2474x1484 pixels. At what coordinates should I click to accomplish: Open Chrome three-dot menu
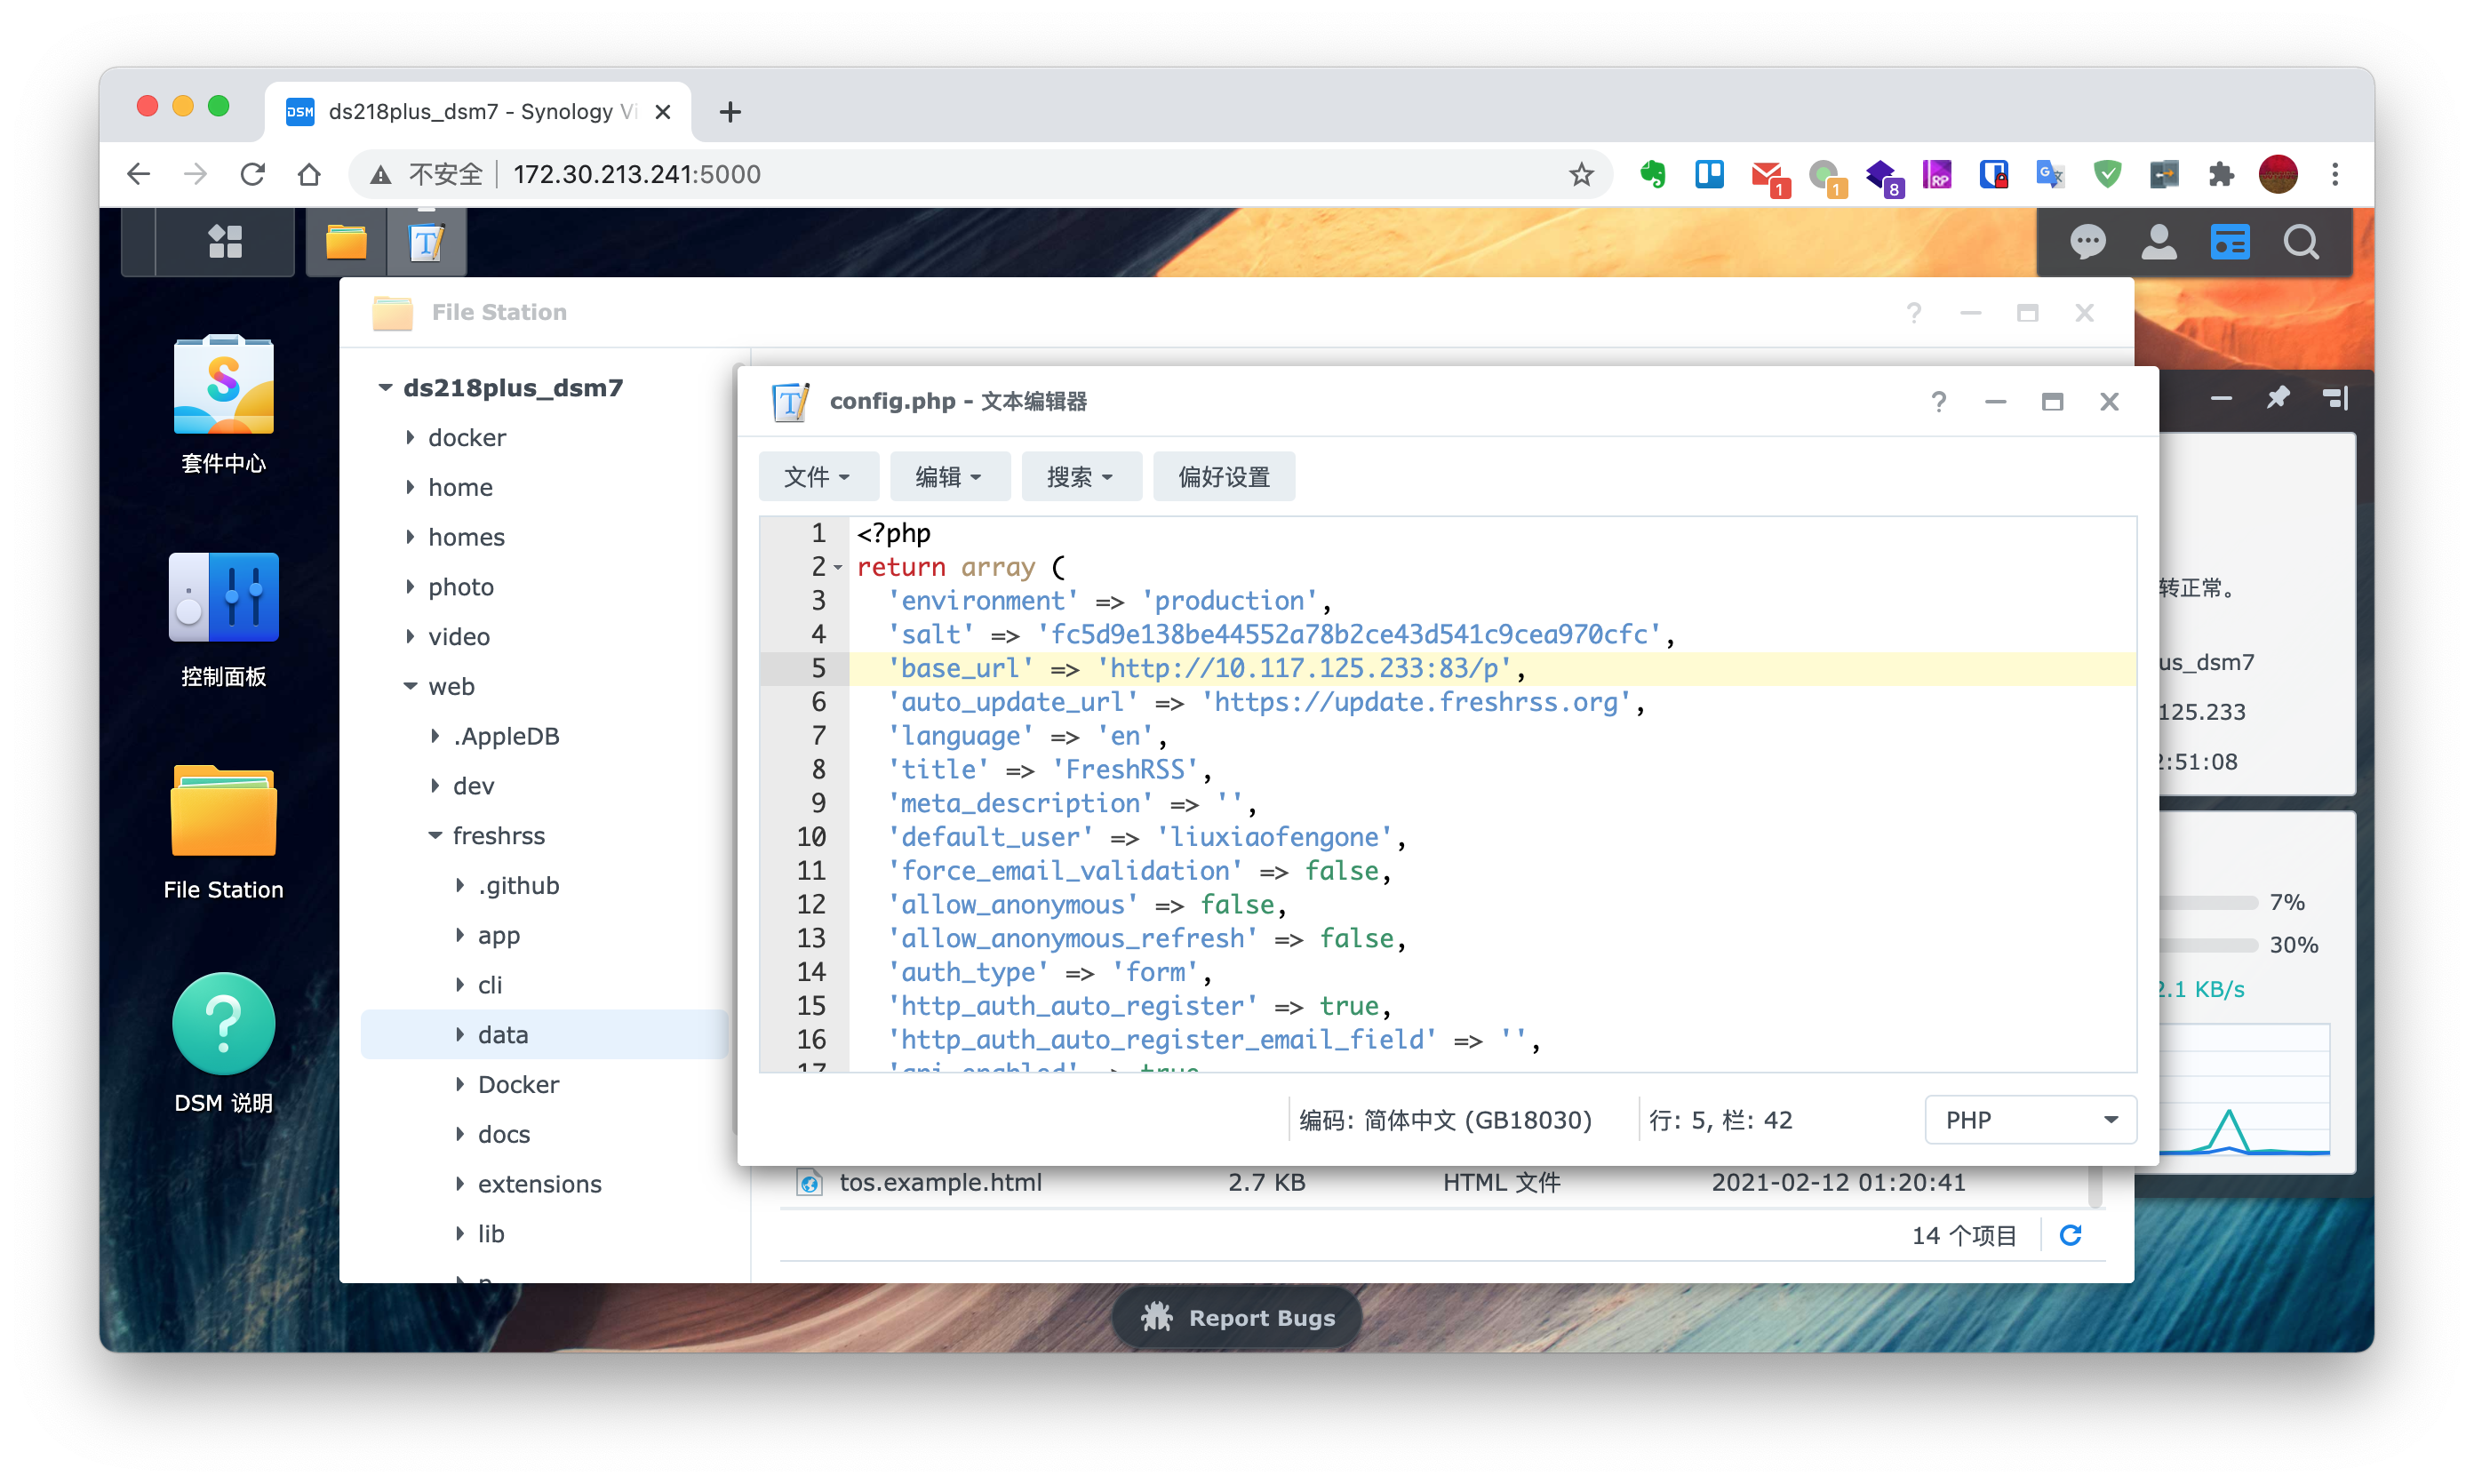pos(2335,174)
